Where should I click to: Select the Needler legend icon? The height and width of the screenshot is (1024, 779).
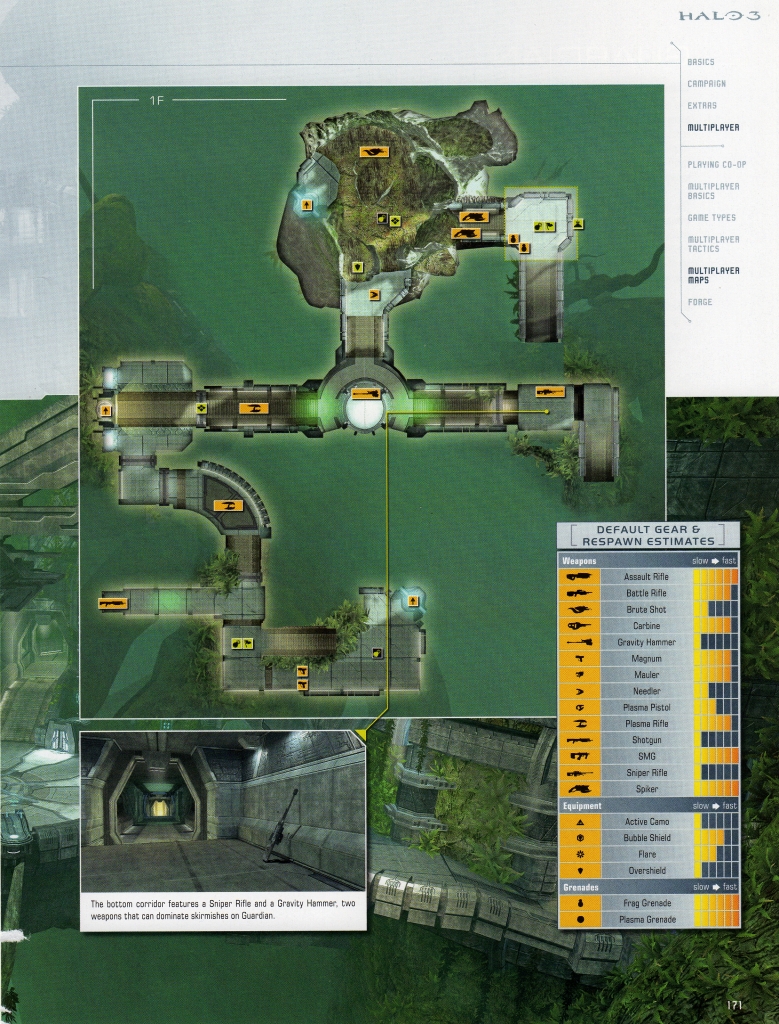[x=579, y=691]
